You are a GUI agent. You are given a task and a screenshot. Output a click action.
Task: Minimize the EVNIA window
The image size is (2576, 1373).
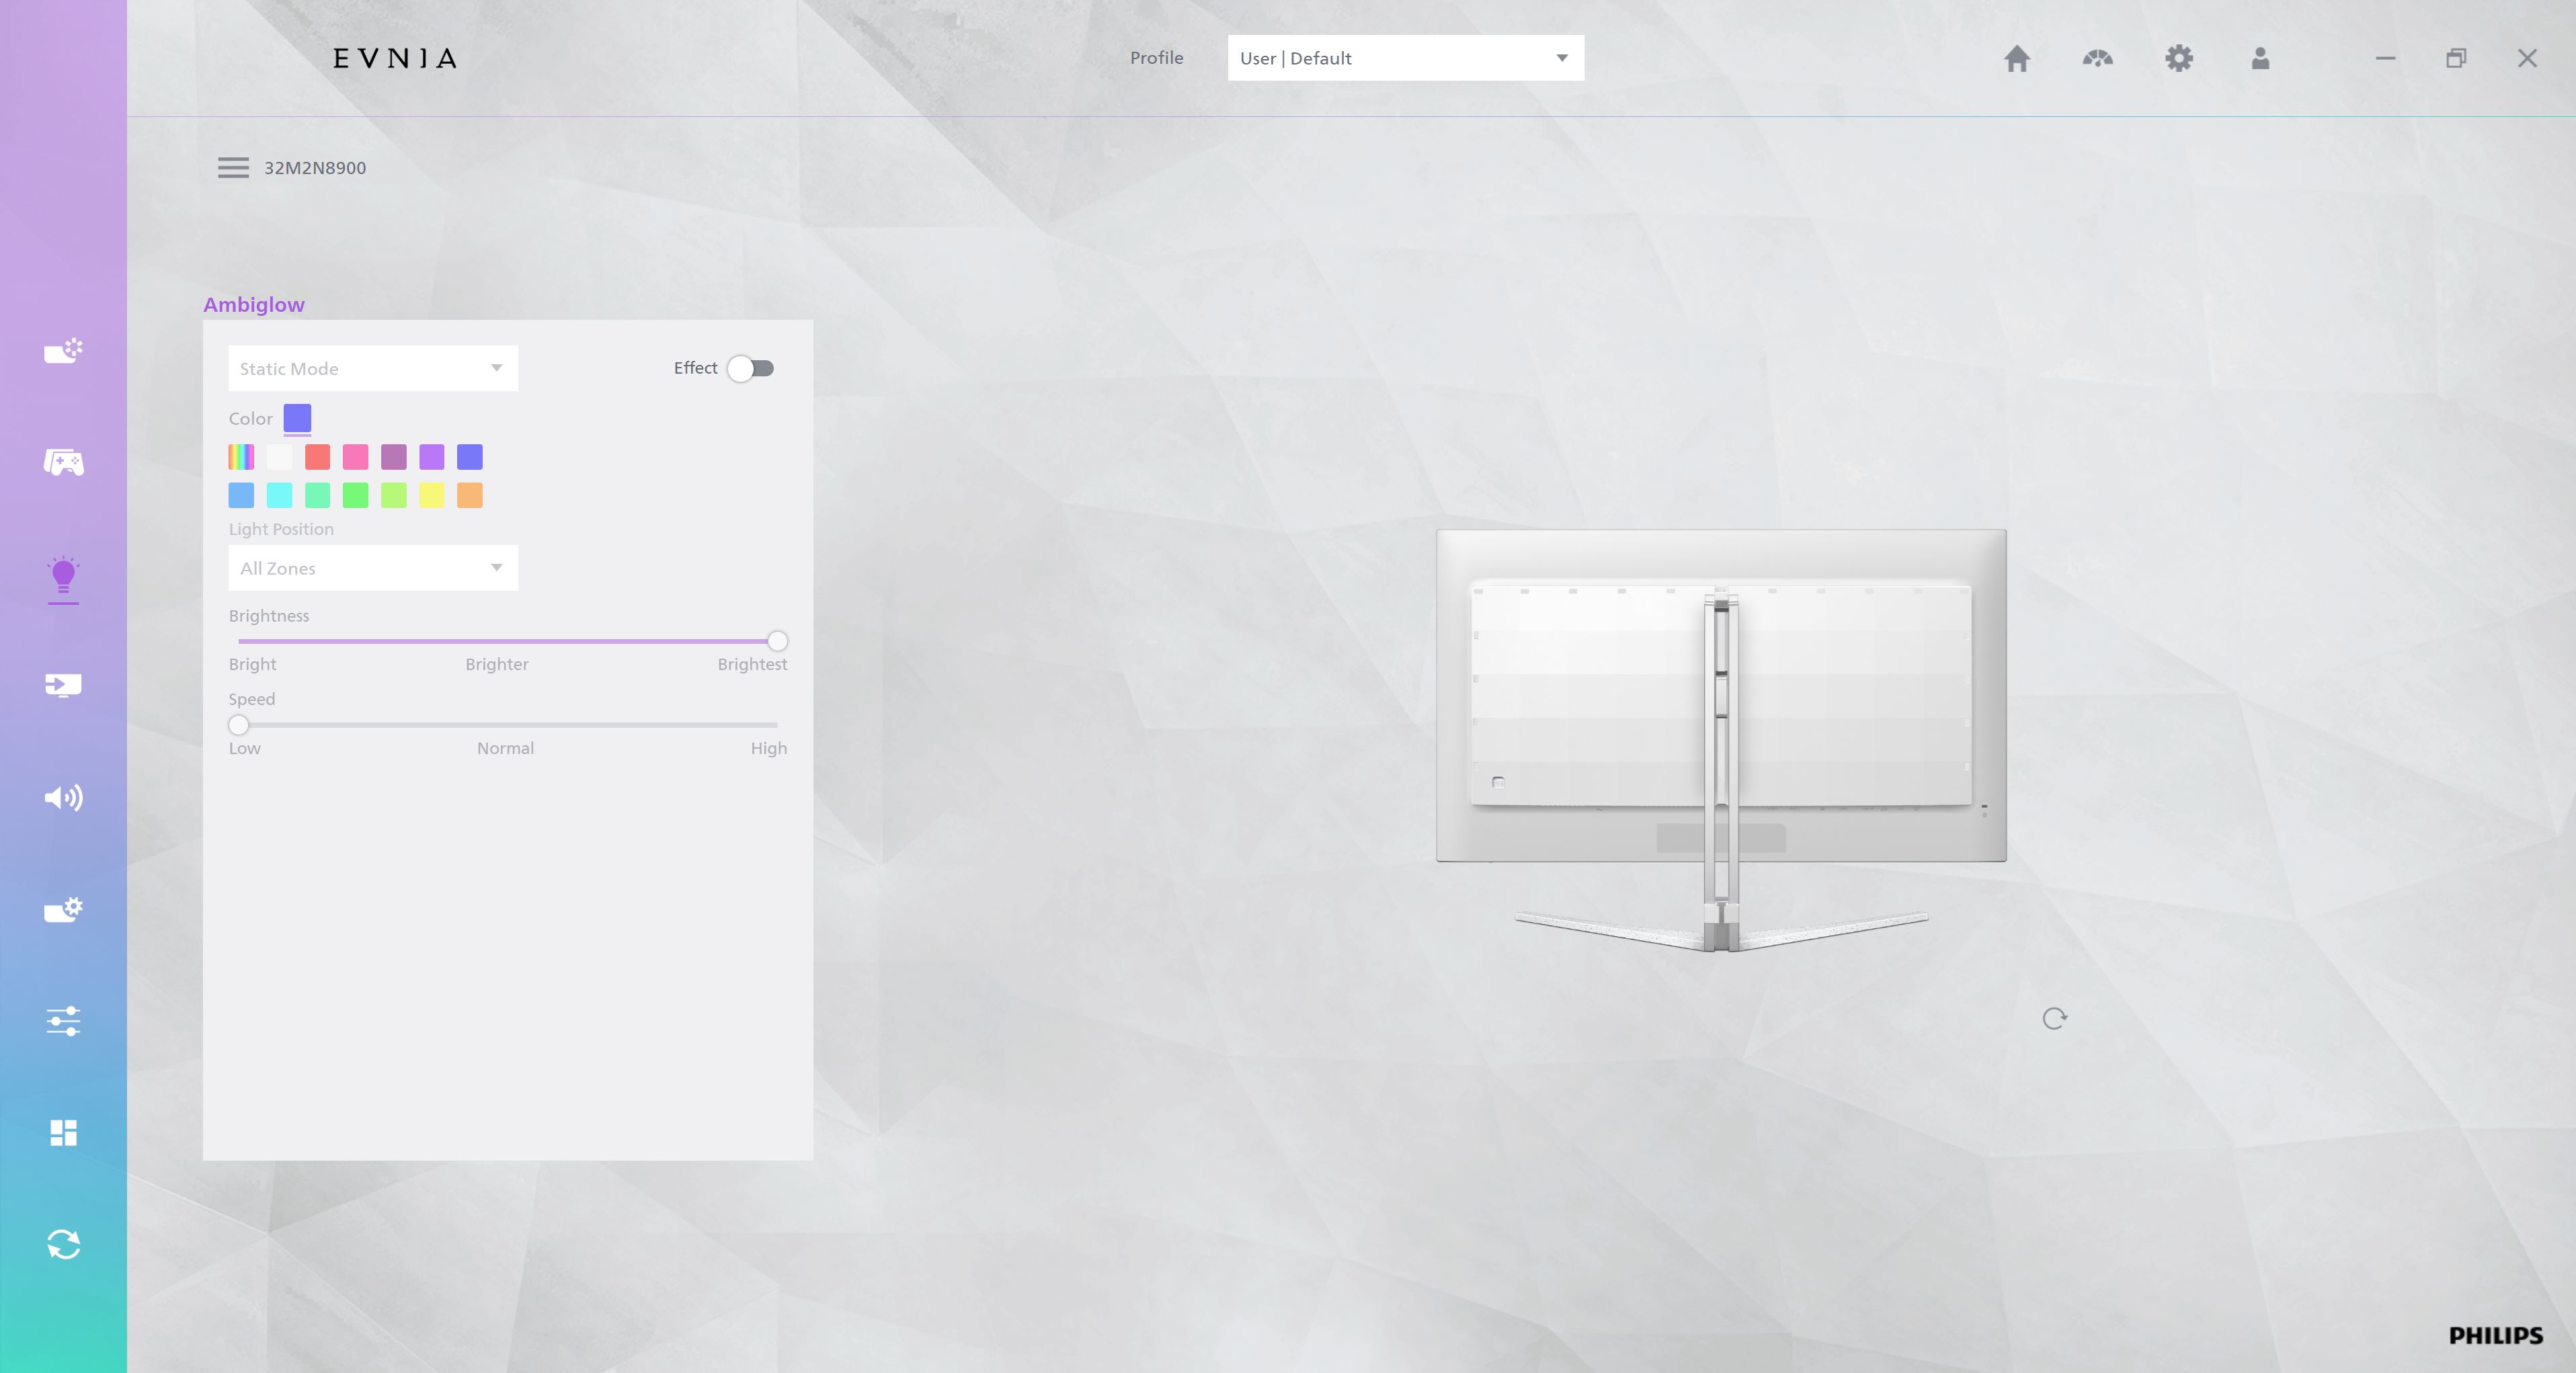tap(2385, 58)
